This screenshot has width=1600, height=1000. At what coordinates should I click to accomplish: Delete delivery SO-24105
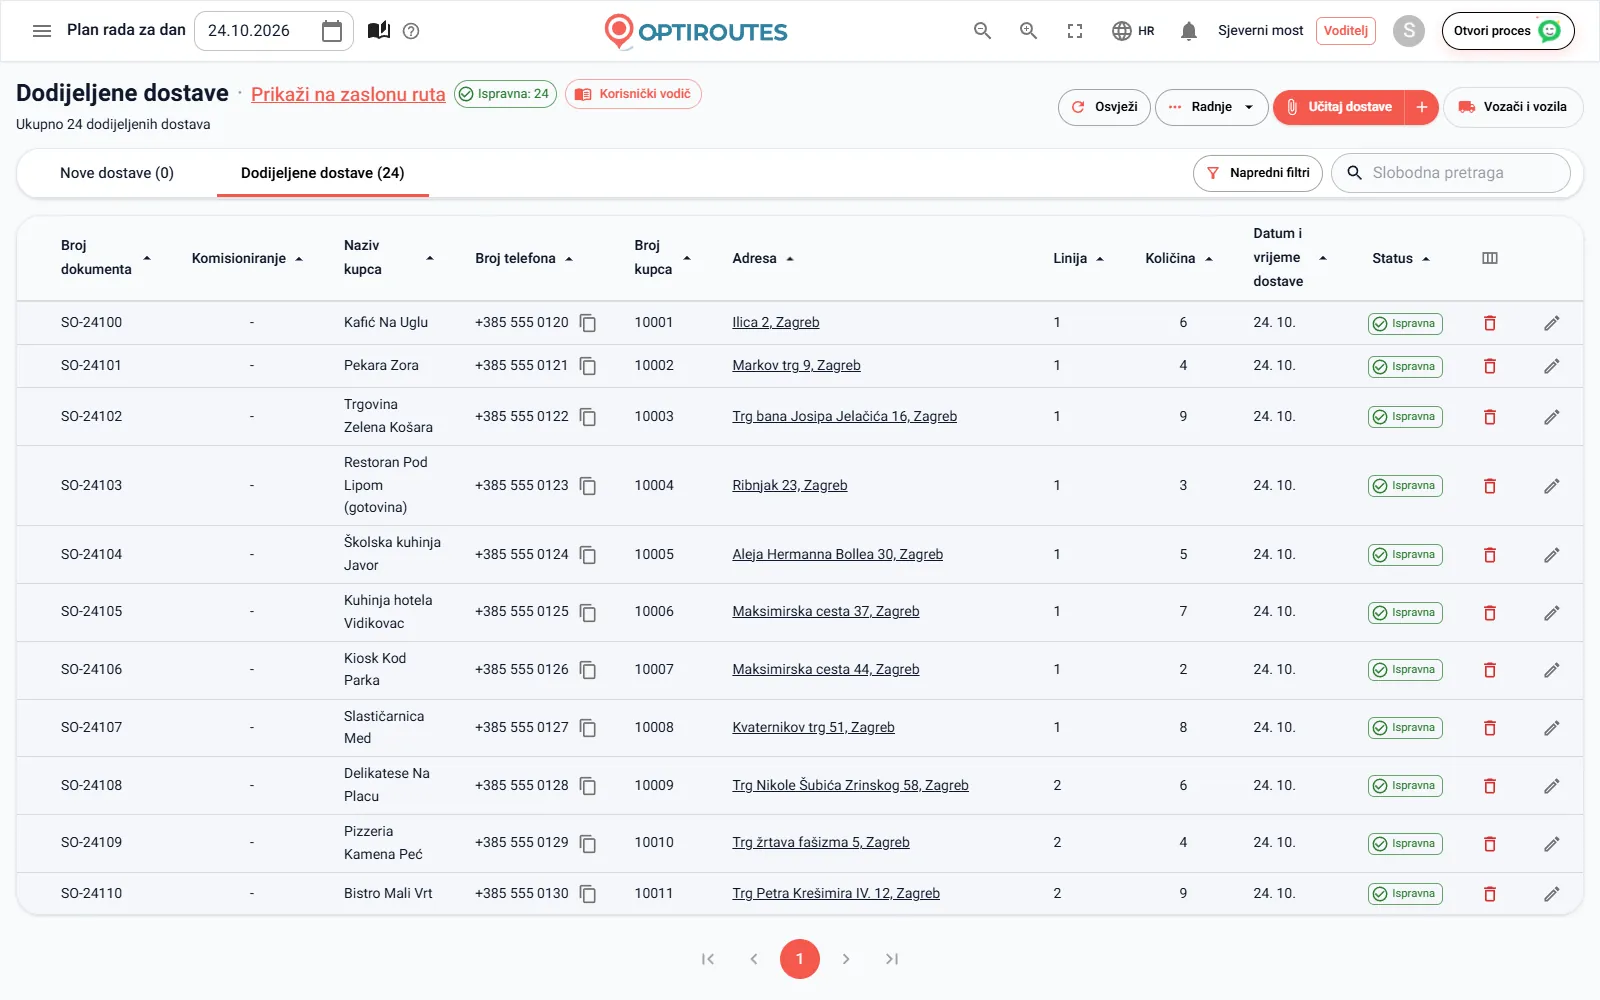tap(1490, 612)
